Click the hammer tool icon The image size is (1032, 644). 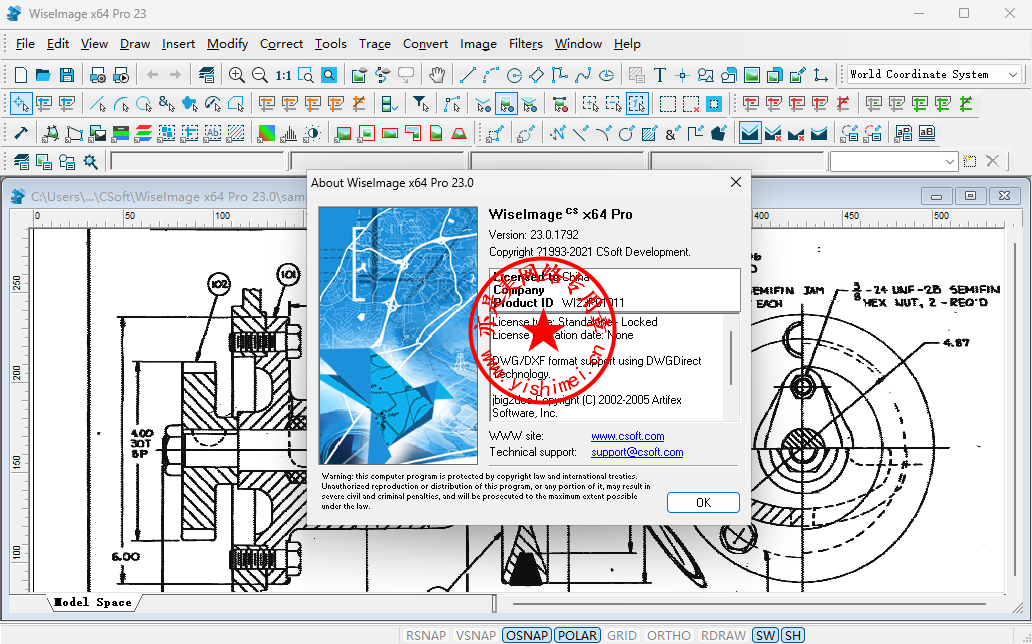(20, 134)
